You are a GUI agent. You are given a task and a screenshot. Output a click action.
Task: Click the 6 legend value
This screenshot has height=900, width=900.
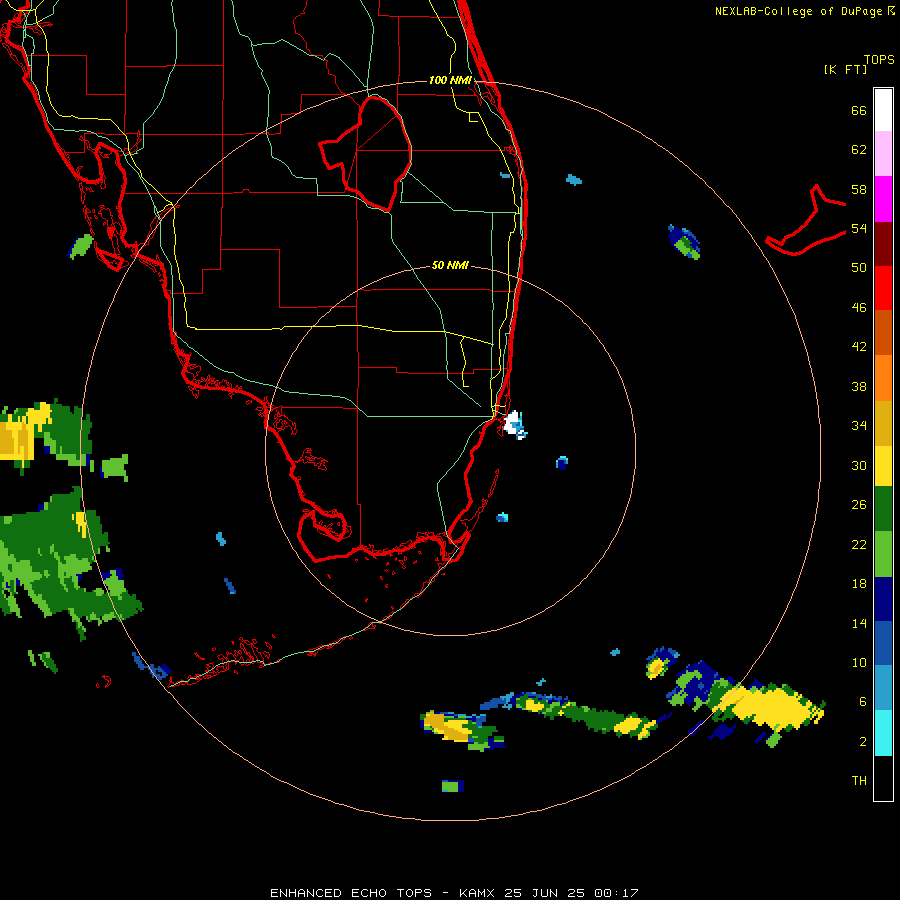pos(862,701)
